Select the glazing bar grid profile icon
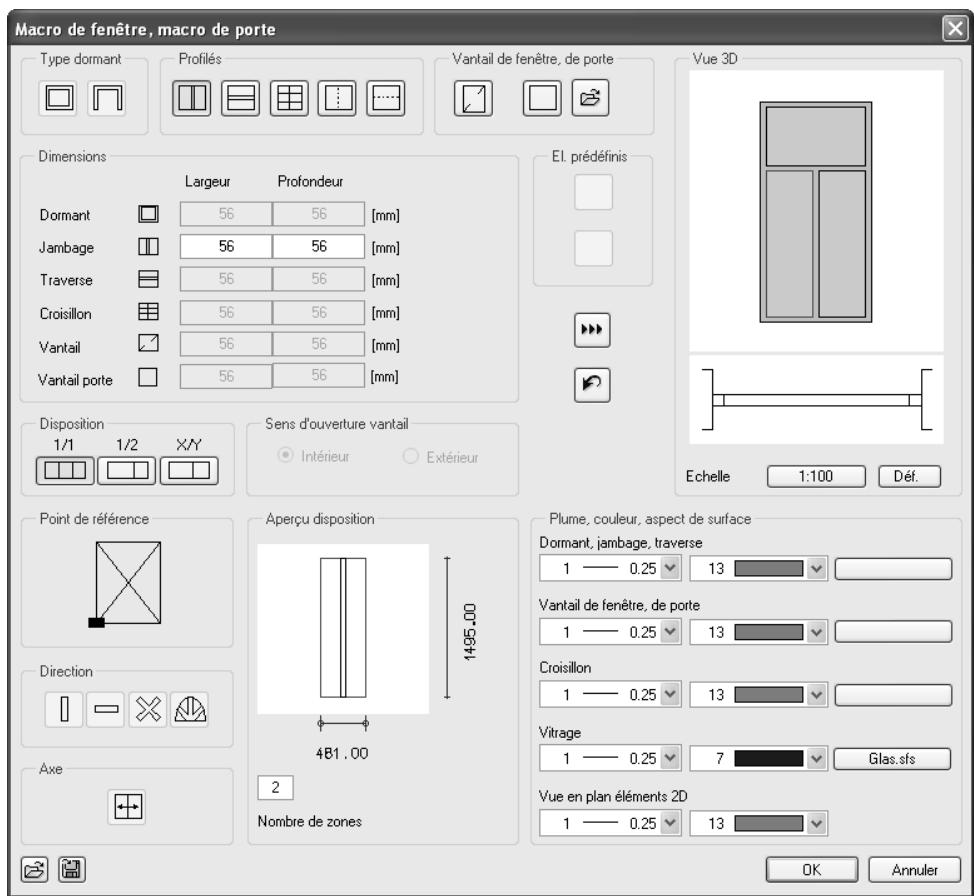 click(x=289, y=98)
